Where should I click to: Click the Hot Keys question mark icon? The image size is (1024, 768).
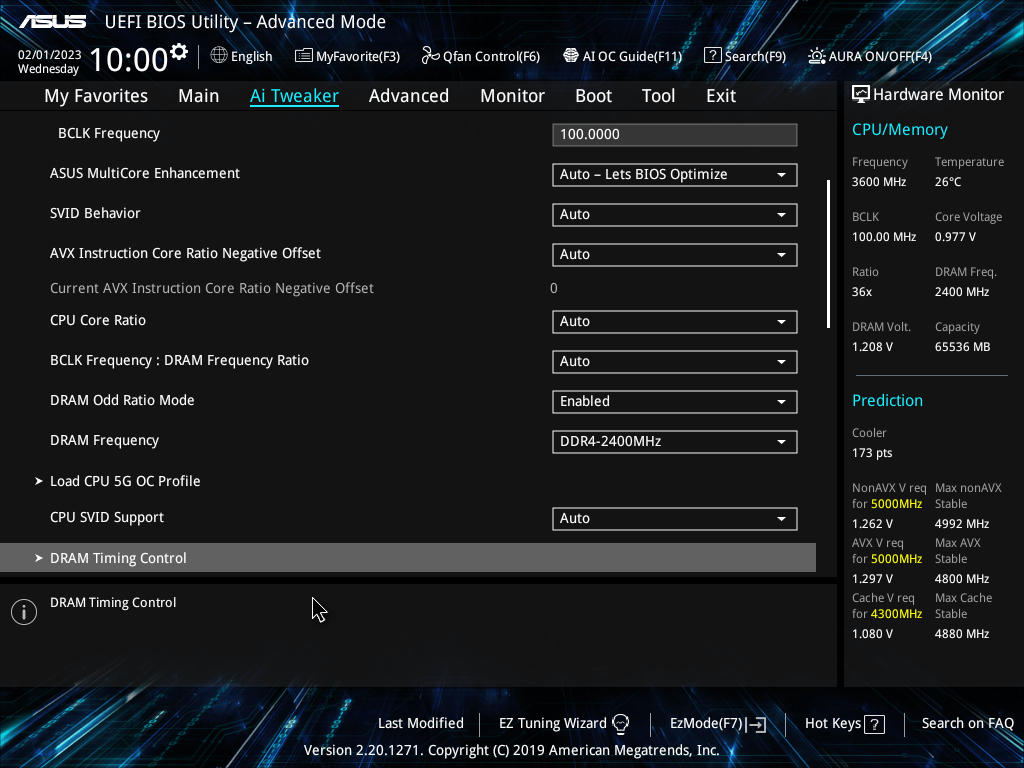[x=874, y=724]
